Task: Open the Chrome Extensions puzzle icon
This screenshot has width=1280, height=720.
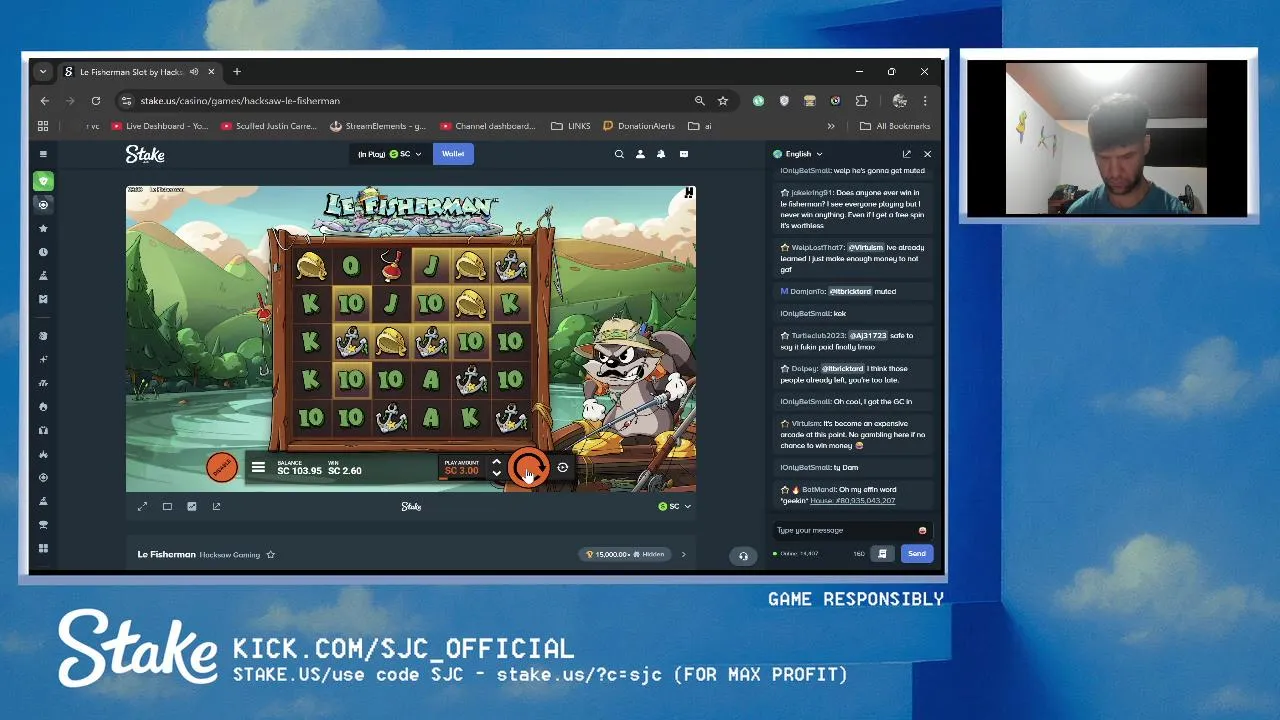Action: [861, 101]
